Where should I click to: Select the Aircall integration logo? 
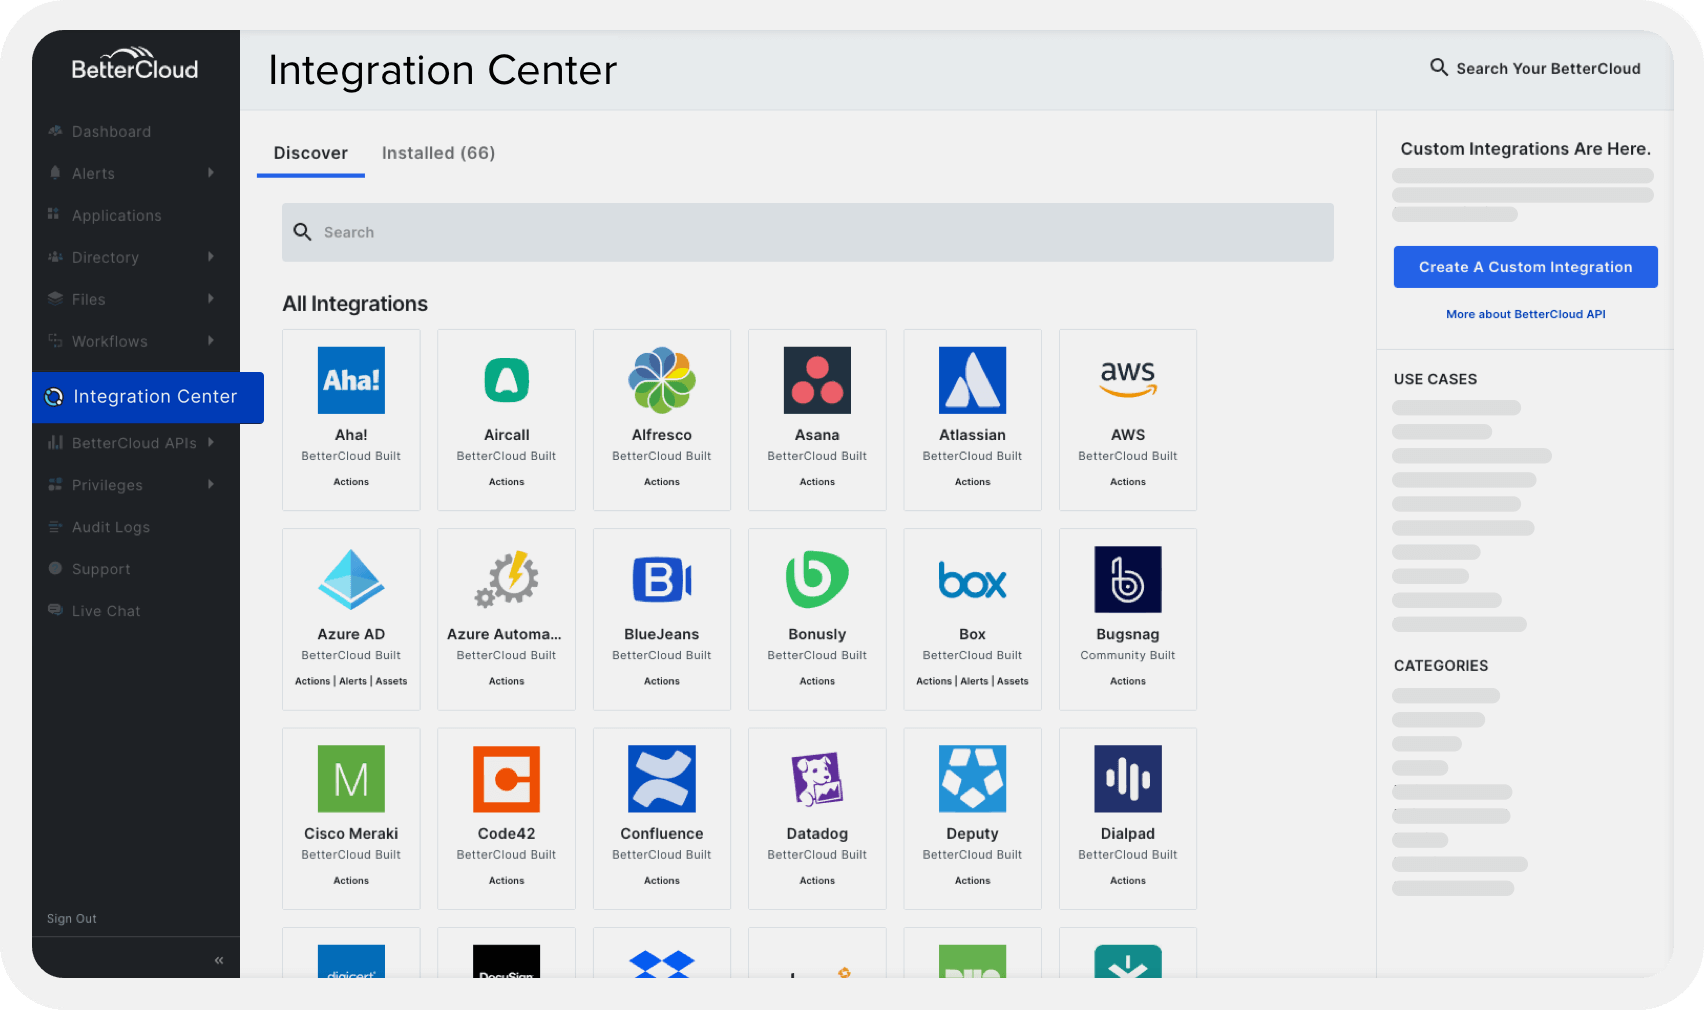pyautogui.click(x=507, y=380)
